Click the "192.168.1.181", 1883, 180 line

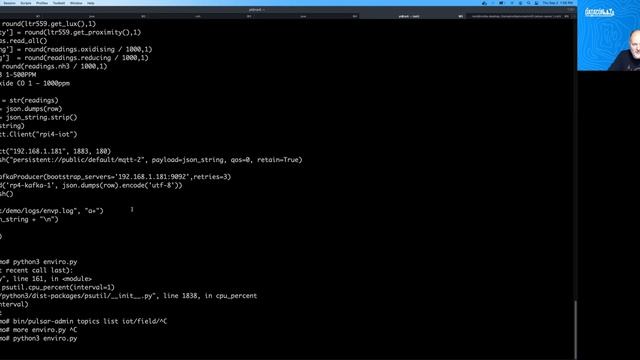pos(56,151)
